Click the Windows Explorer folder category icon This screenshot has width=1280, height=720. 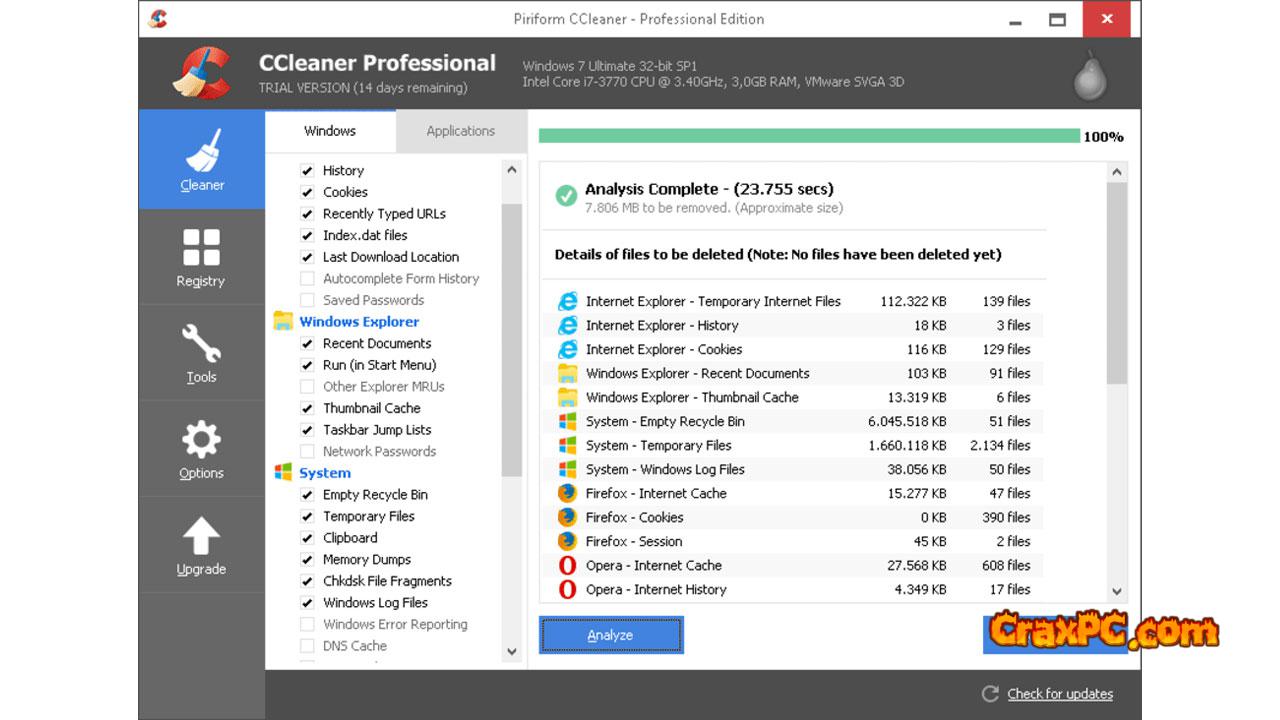pos(283,321)
